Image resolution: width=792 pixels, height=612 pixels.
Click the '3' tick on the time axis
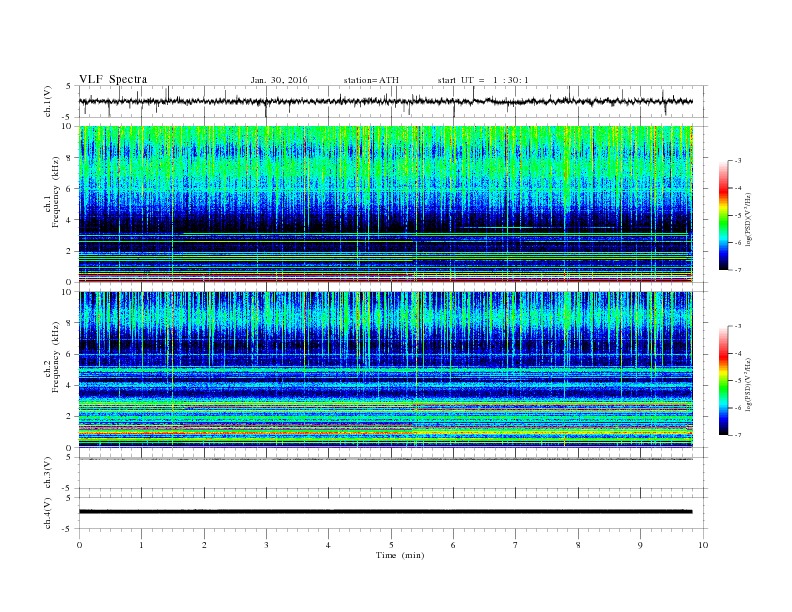click(266, 545)
